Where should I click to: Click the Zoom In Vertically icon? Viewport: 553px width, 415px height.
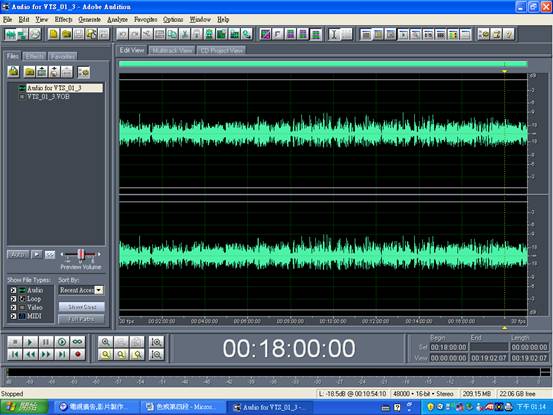pos(156,342)
